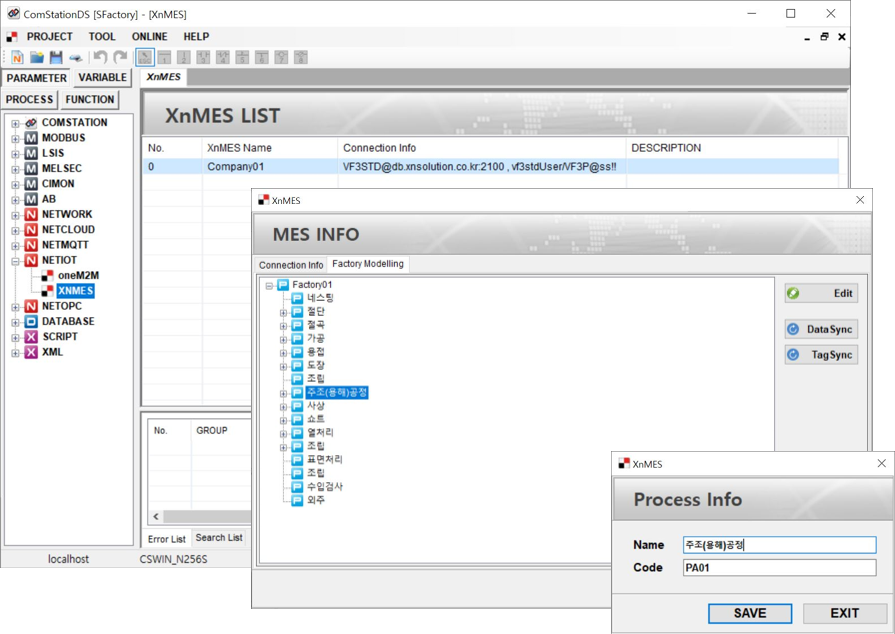Click the New project toolbar icon
895x634 pixels.
click(17, 58)
